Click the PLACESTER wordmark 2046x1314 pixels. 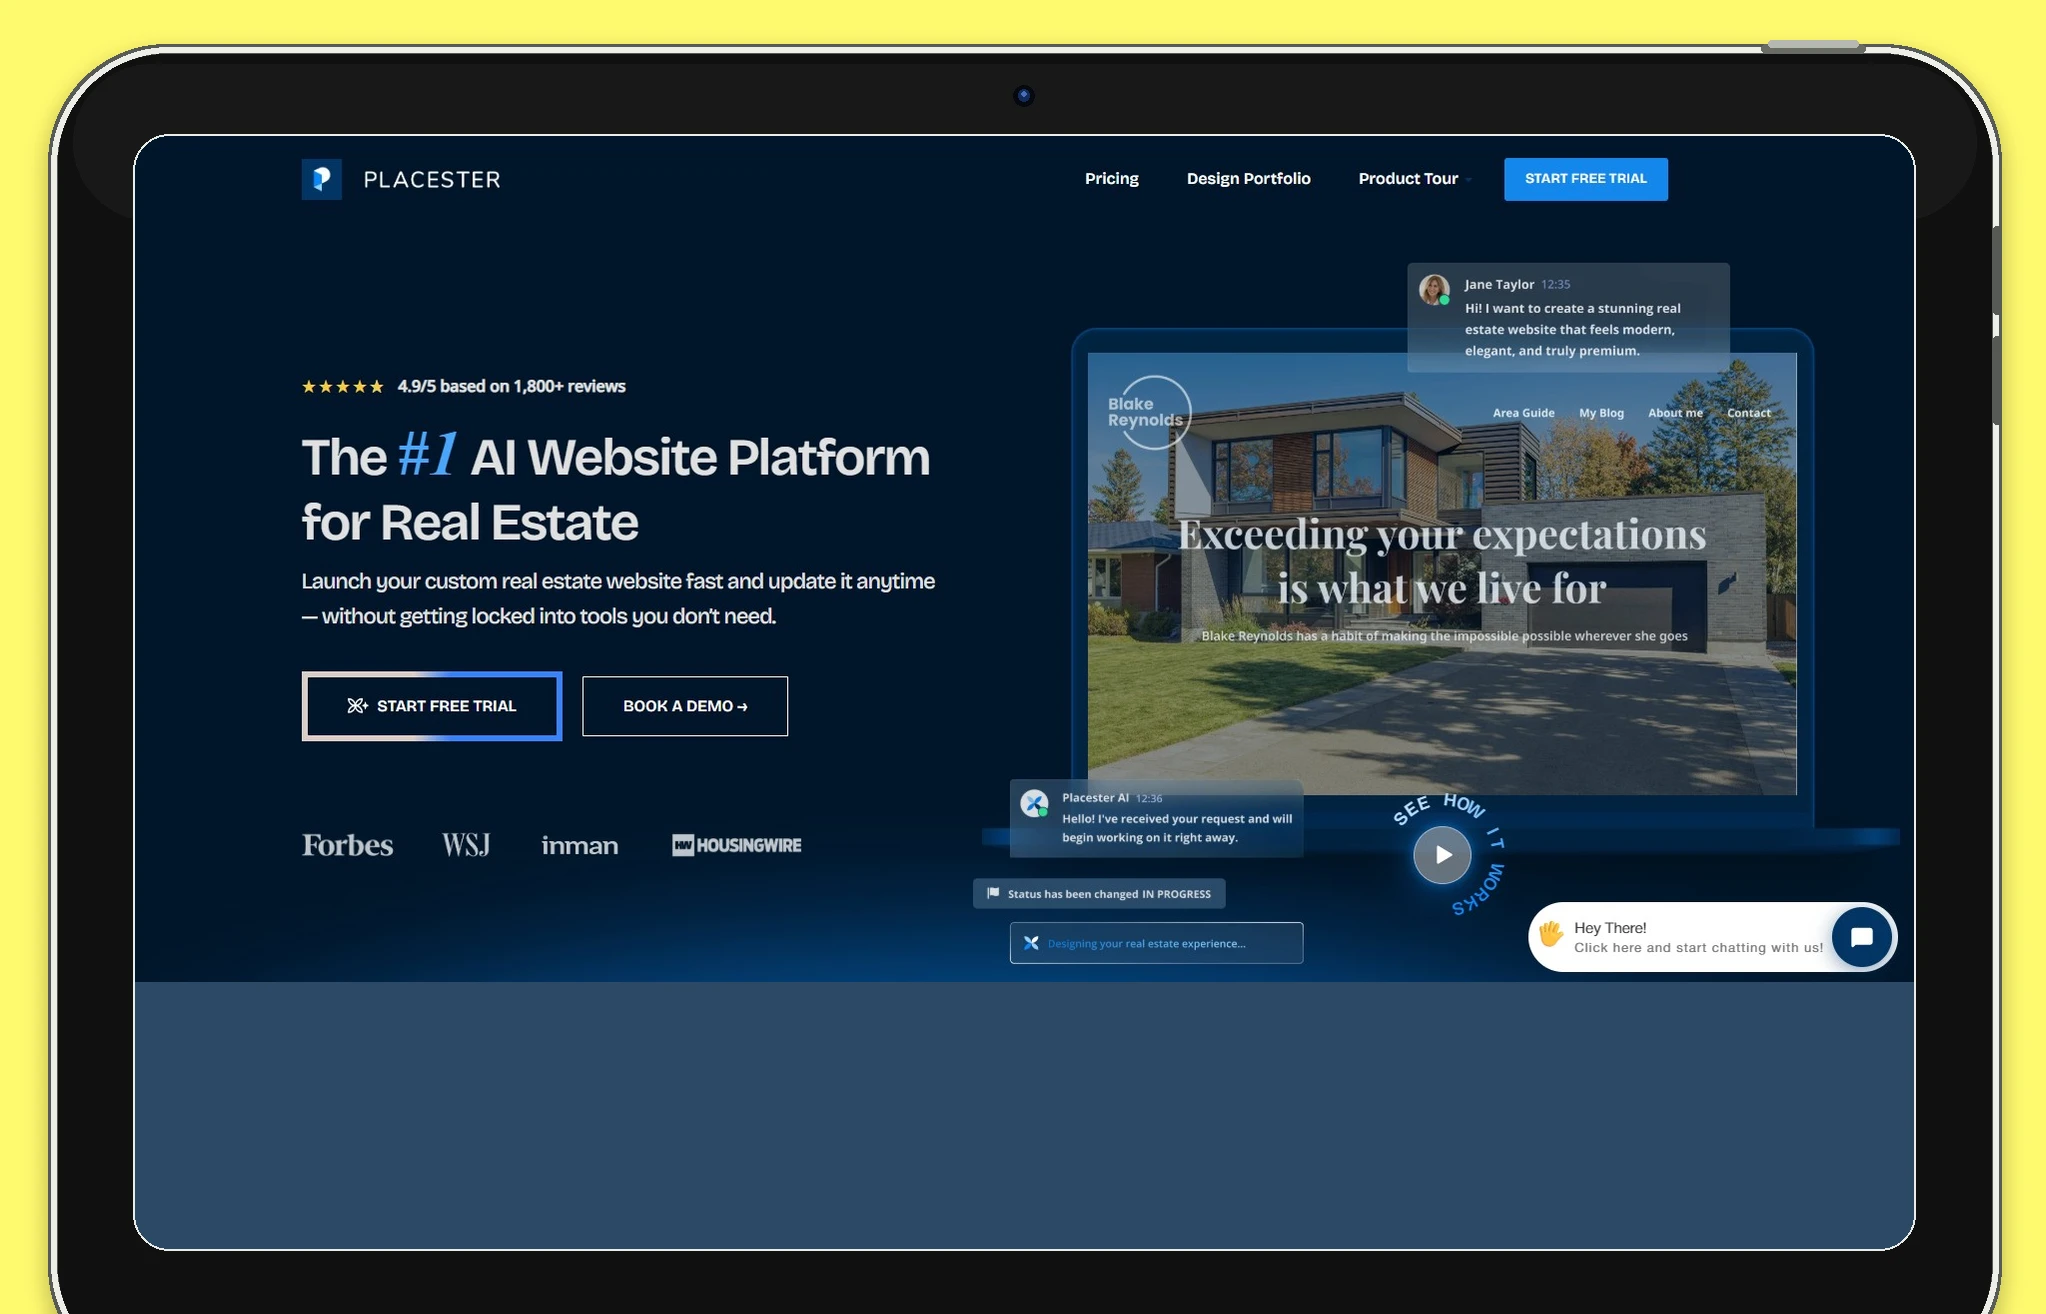pyautogui.click(x=432, y=180)
